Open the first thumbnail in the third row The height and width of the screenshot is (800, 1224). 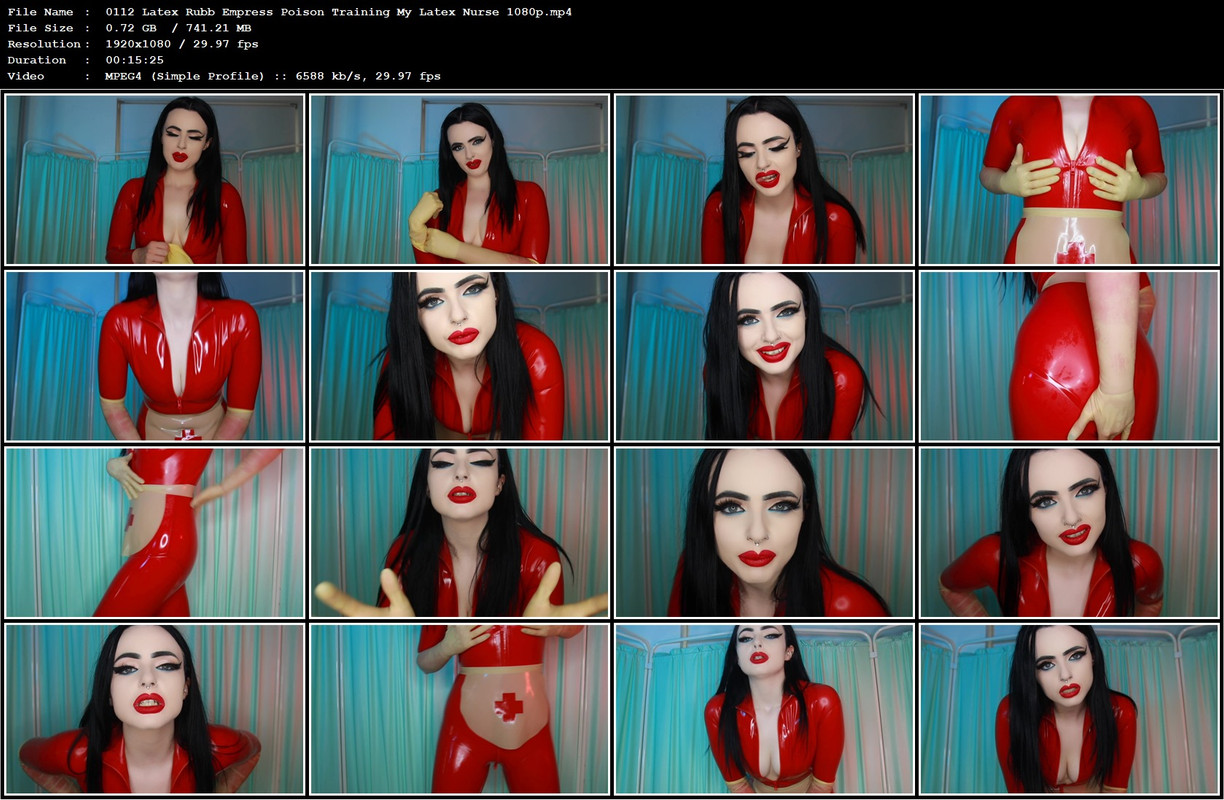155,533
